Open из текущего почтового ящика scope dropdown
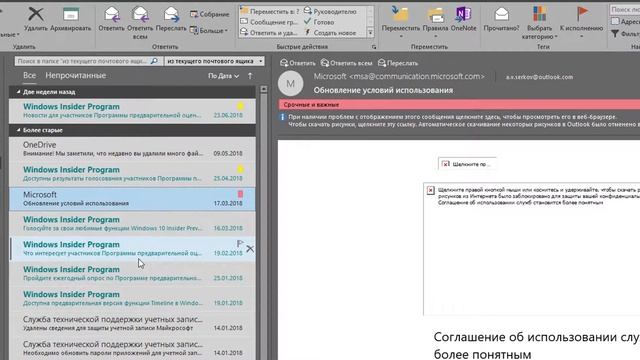640x360 pixels. click(215, 61)
